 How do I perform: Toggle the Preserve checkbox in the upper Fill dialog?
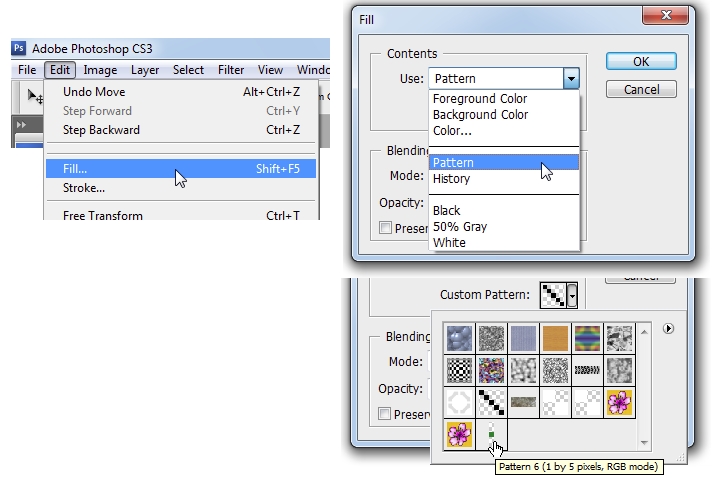pyautogui.click(x=385, y=228)
